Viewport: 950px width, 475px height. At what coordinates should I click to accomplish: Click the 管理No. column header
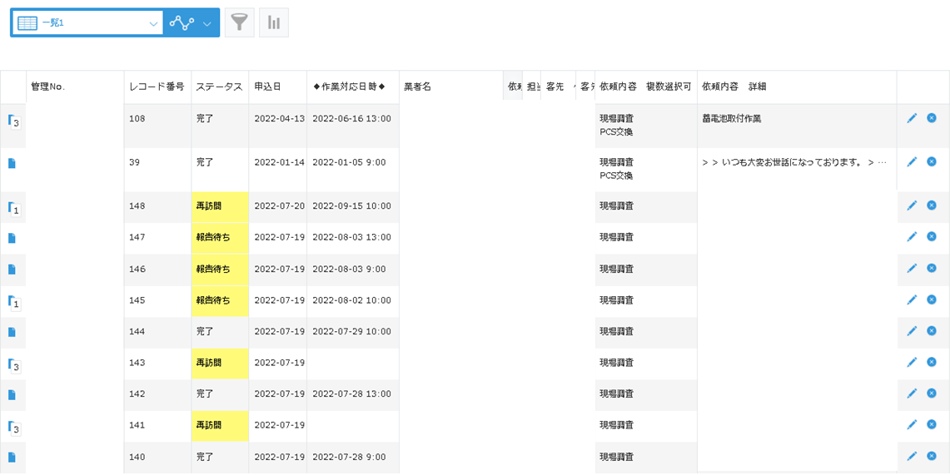48,87
